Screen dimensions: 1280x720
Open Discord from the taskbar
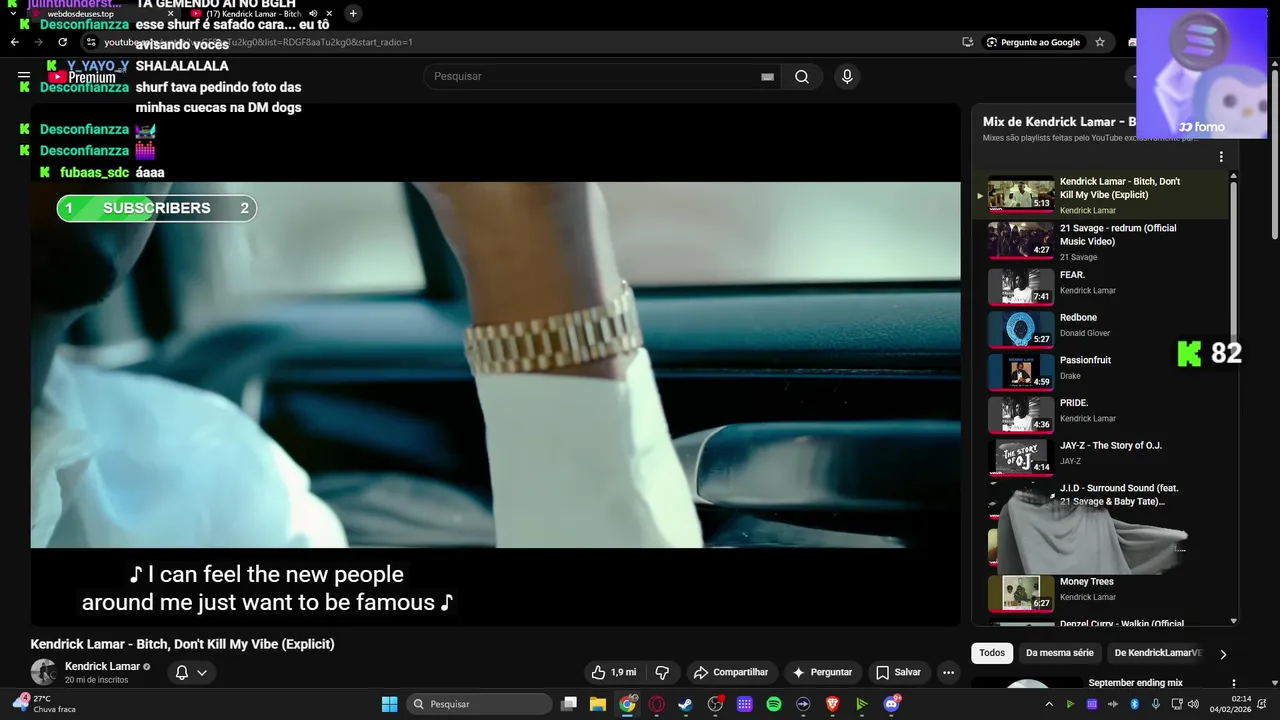coord(891,704)
